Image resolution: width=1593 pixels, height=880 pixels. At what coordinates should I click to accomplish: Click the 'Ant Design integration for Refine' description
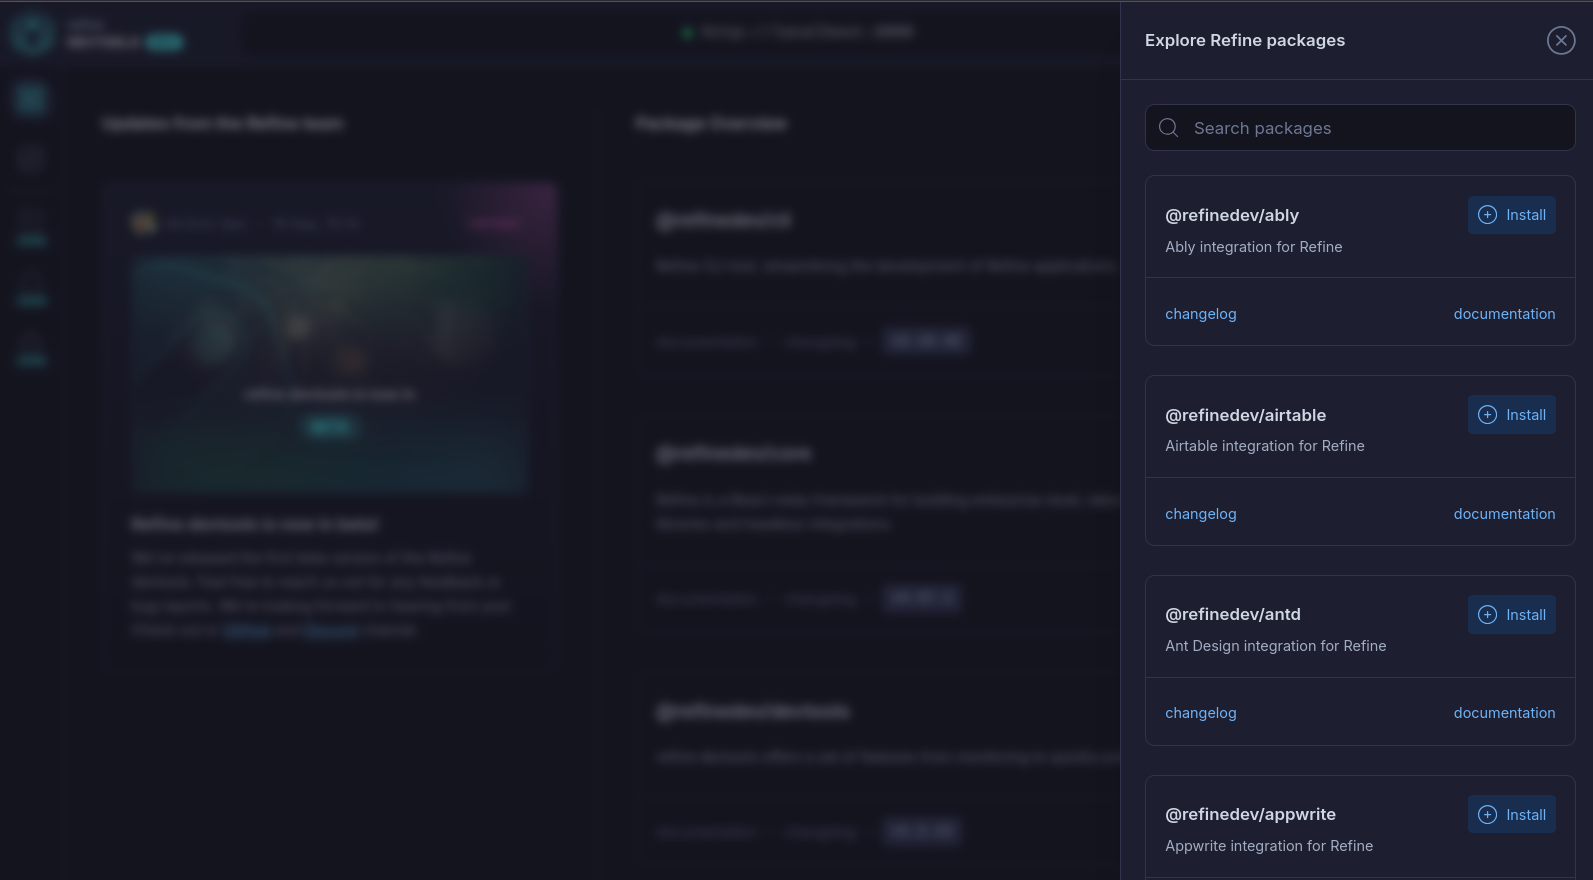point(1276,646)
